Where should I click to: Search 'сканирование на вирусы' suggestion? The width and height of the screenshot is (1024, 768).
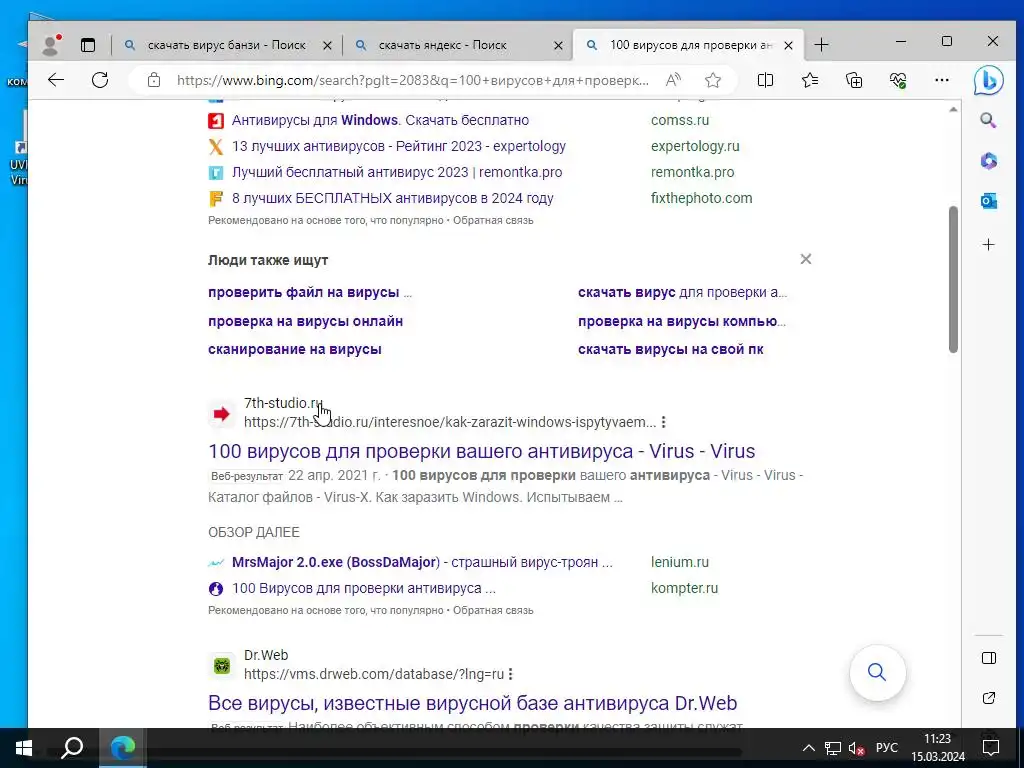[295, 349]
